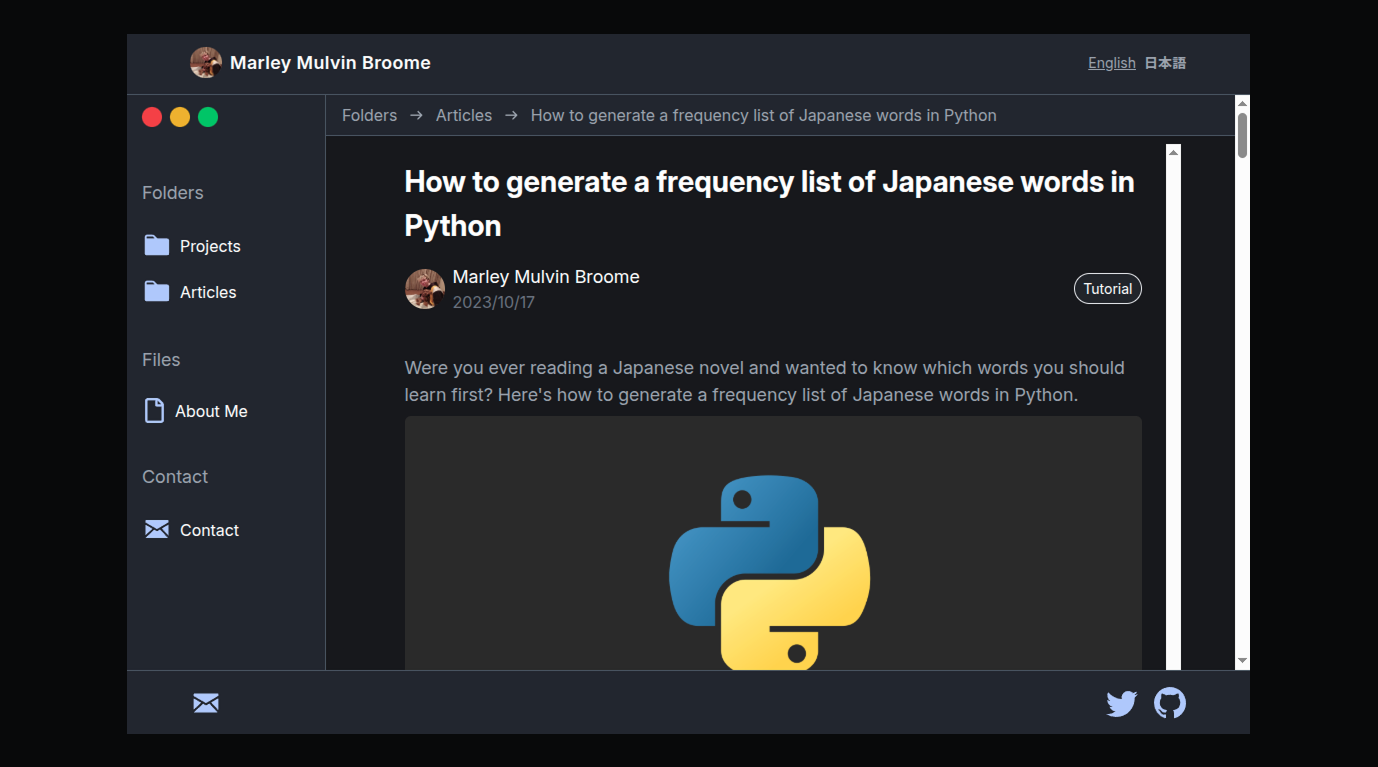This screenshot has height=767, width=1378.
Task: Go to Folders in the breadcrumb
Action: click(x=369, y=115)
